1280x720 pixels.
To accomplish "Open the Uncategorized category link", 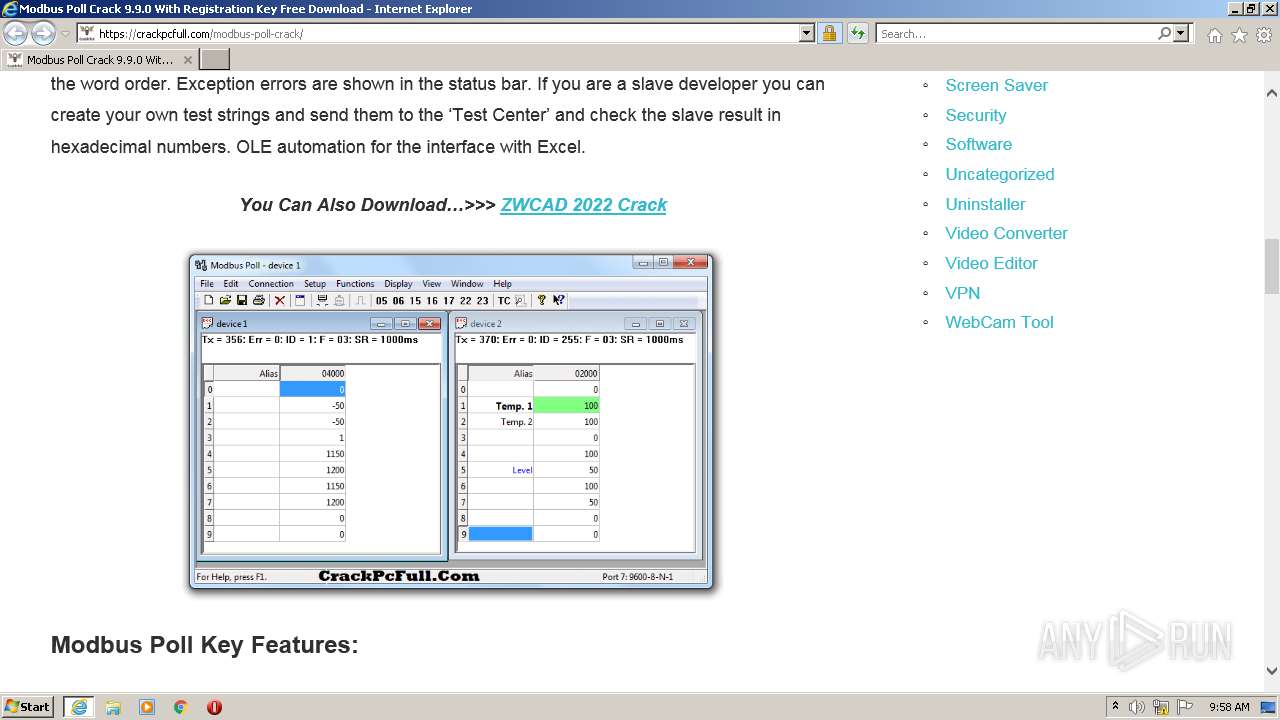I will coord(1000,174).
